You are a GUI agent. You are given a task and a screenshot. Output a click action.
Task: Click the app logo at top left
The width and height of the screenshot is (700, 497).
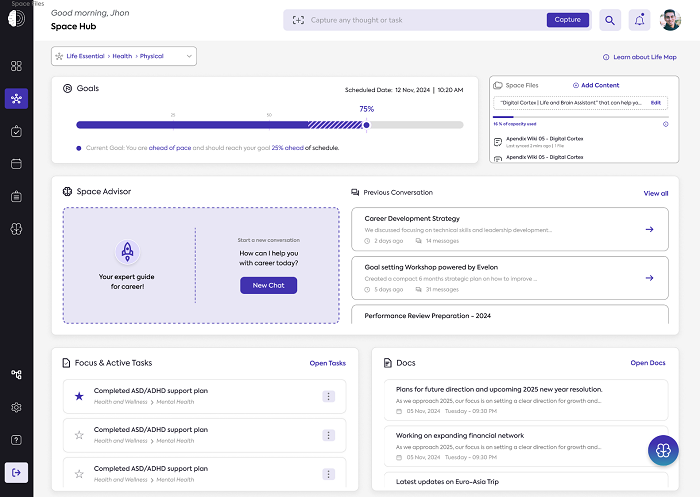point(17,18)
